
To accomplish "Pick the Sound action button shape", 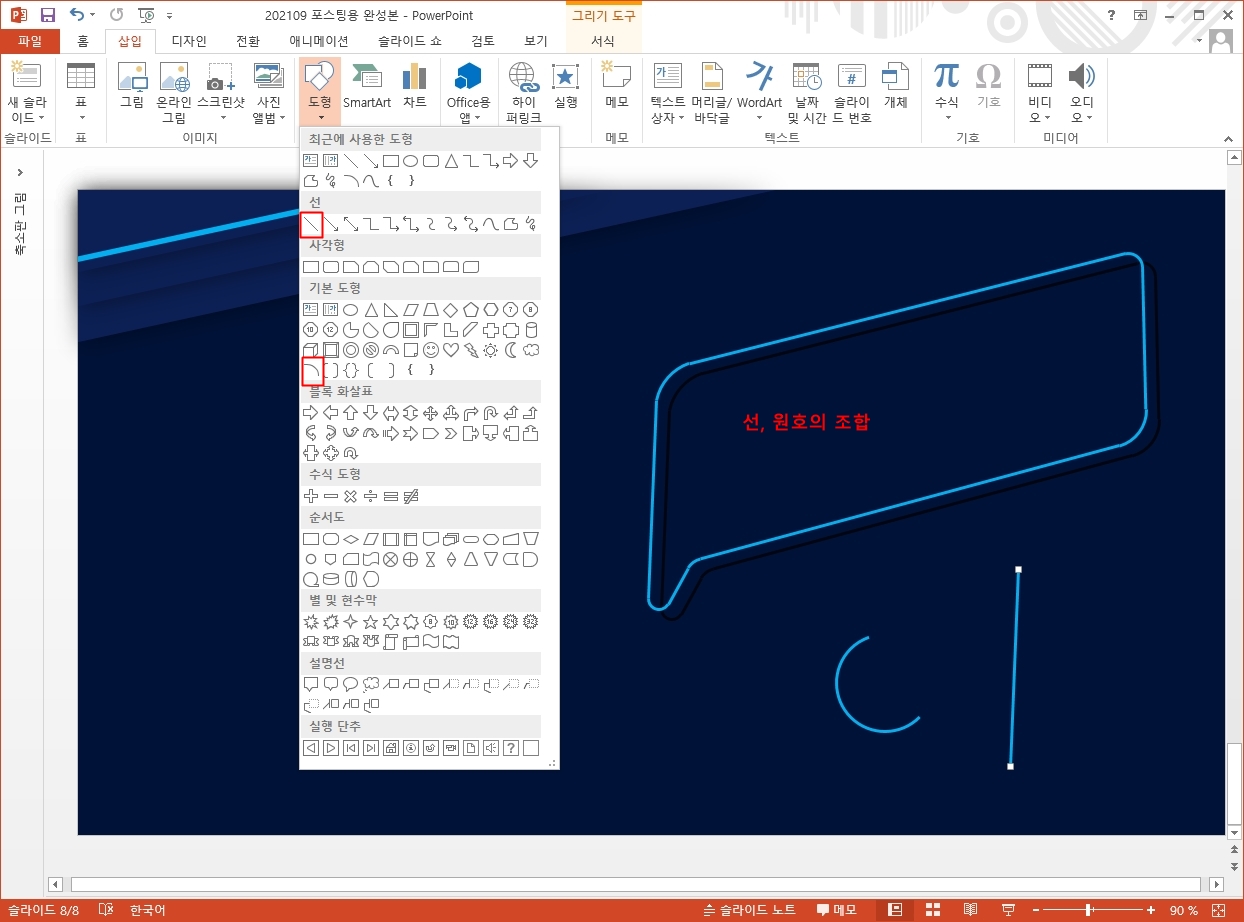I will pos(491,748).
